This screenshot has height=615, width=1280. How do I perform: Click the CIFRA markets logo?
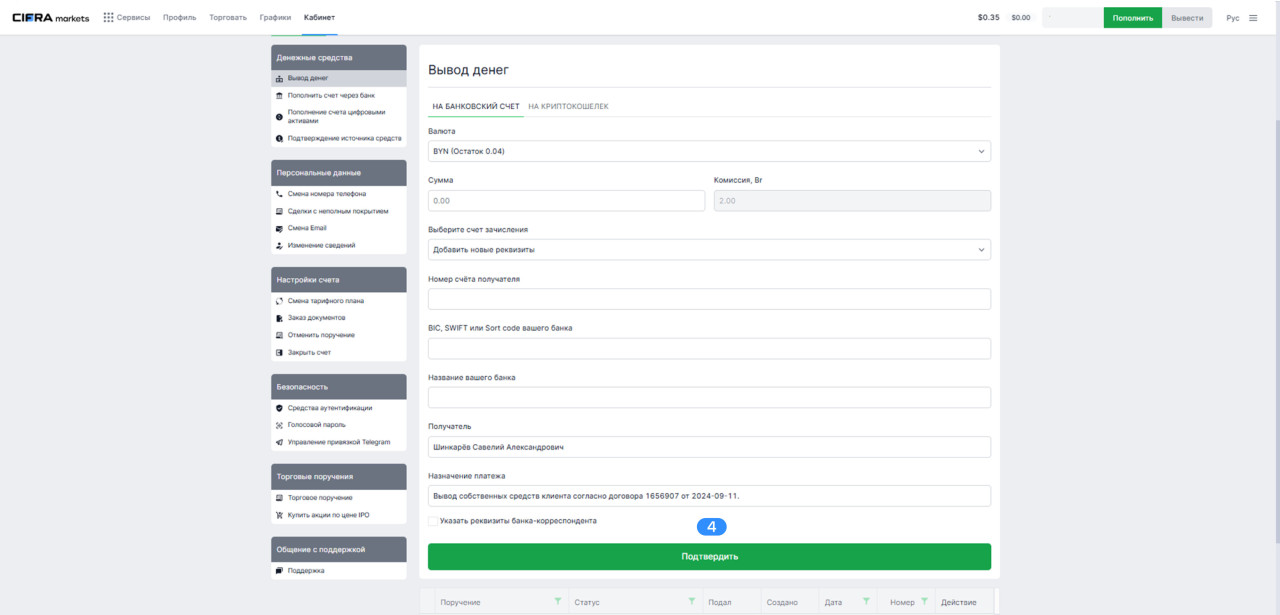pyautogui.click(x=50, y=18)
